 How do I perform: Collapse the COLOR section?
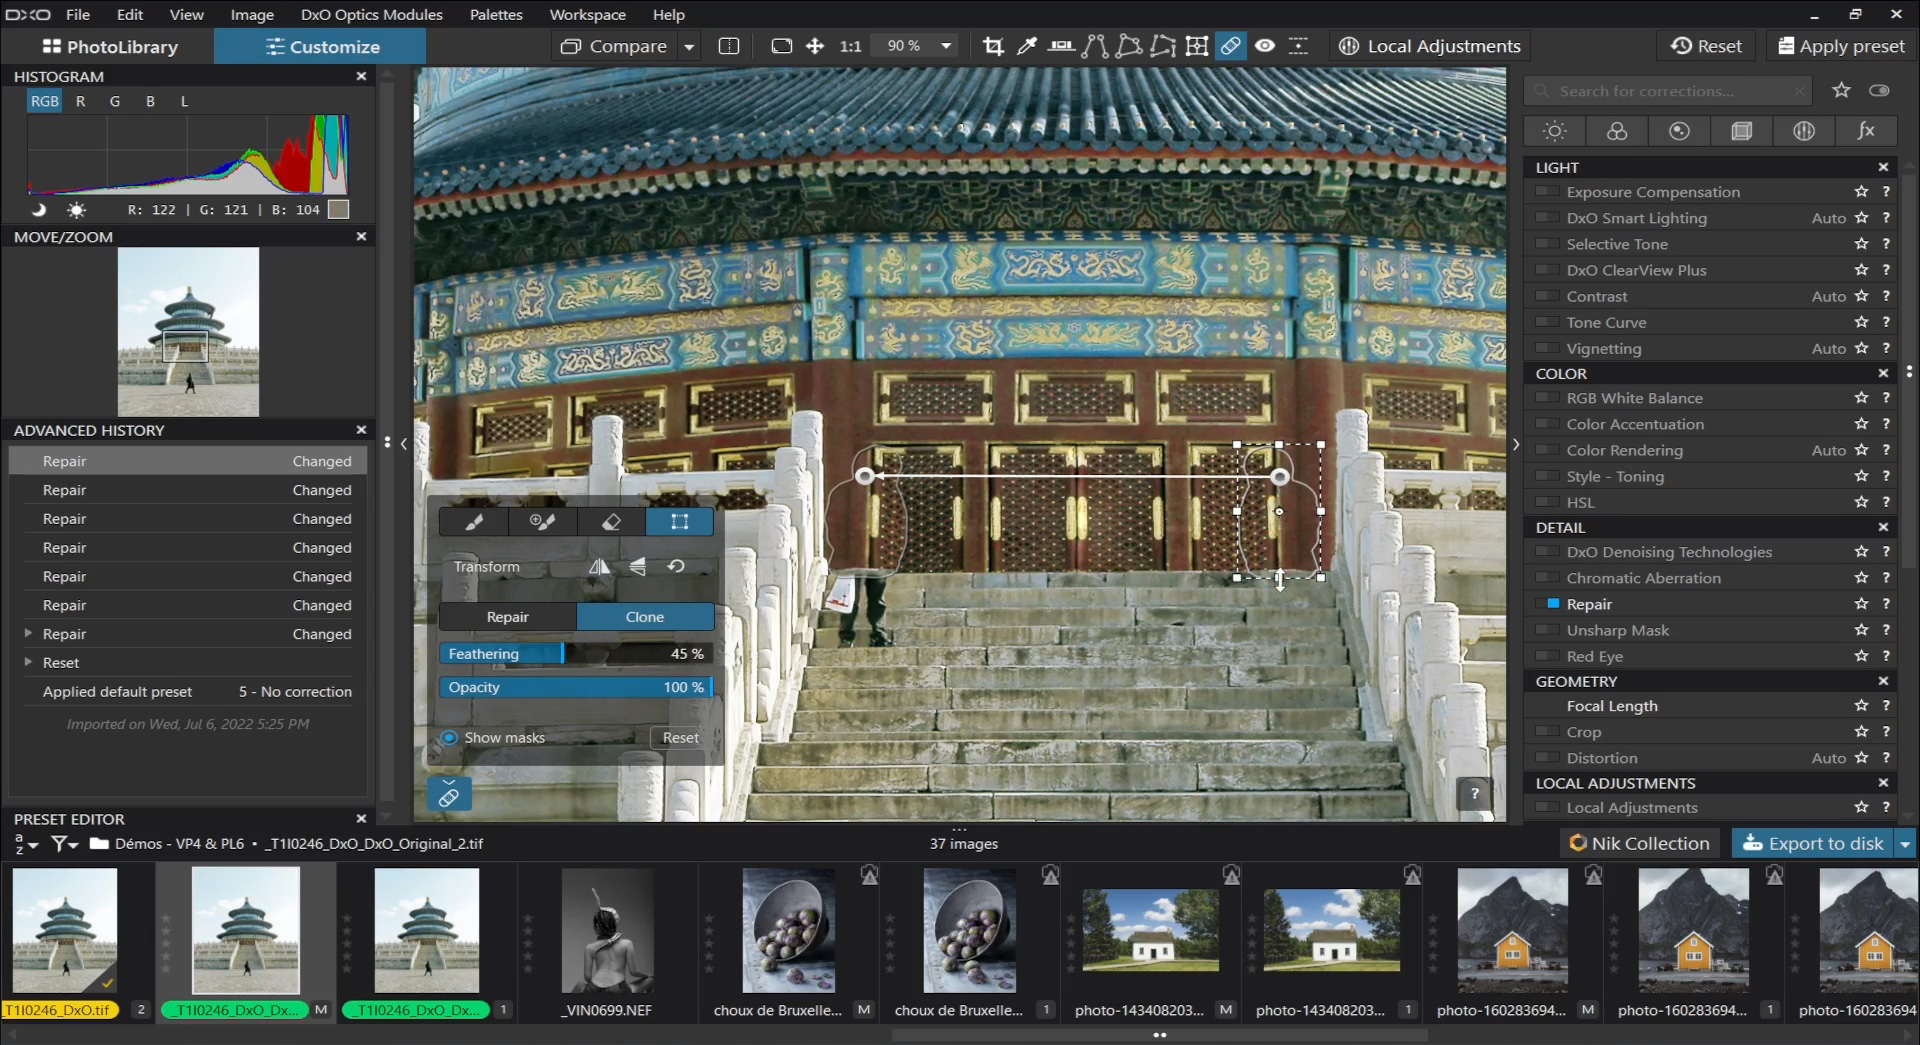tap(1883, 373)
